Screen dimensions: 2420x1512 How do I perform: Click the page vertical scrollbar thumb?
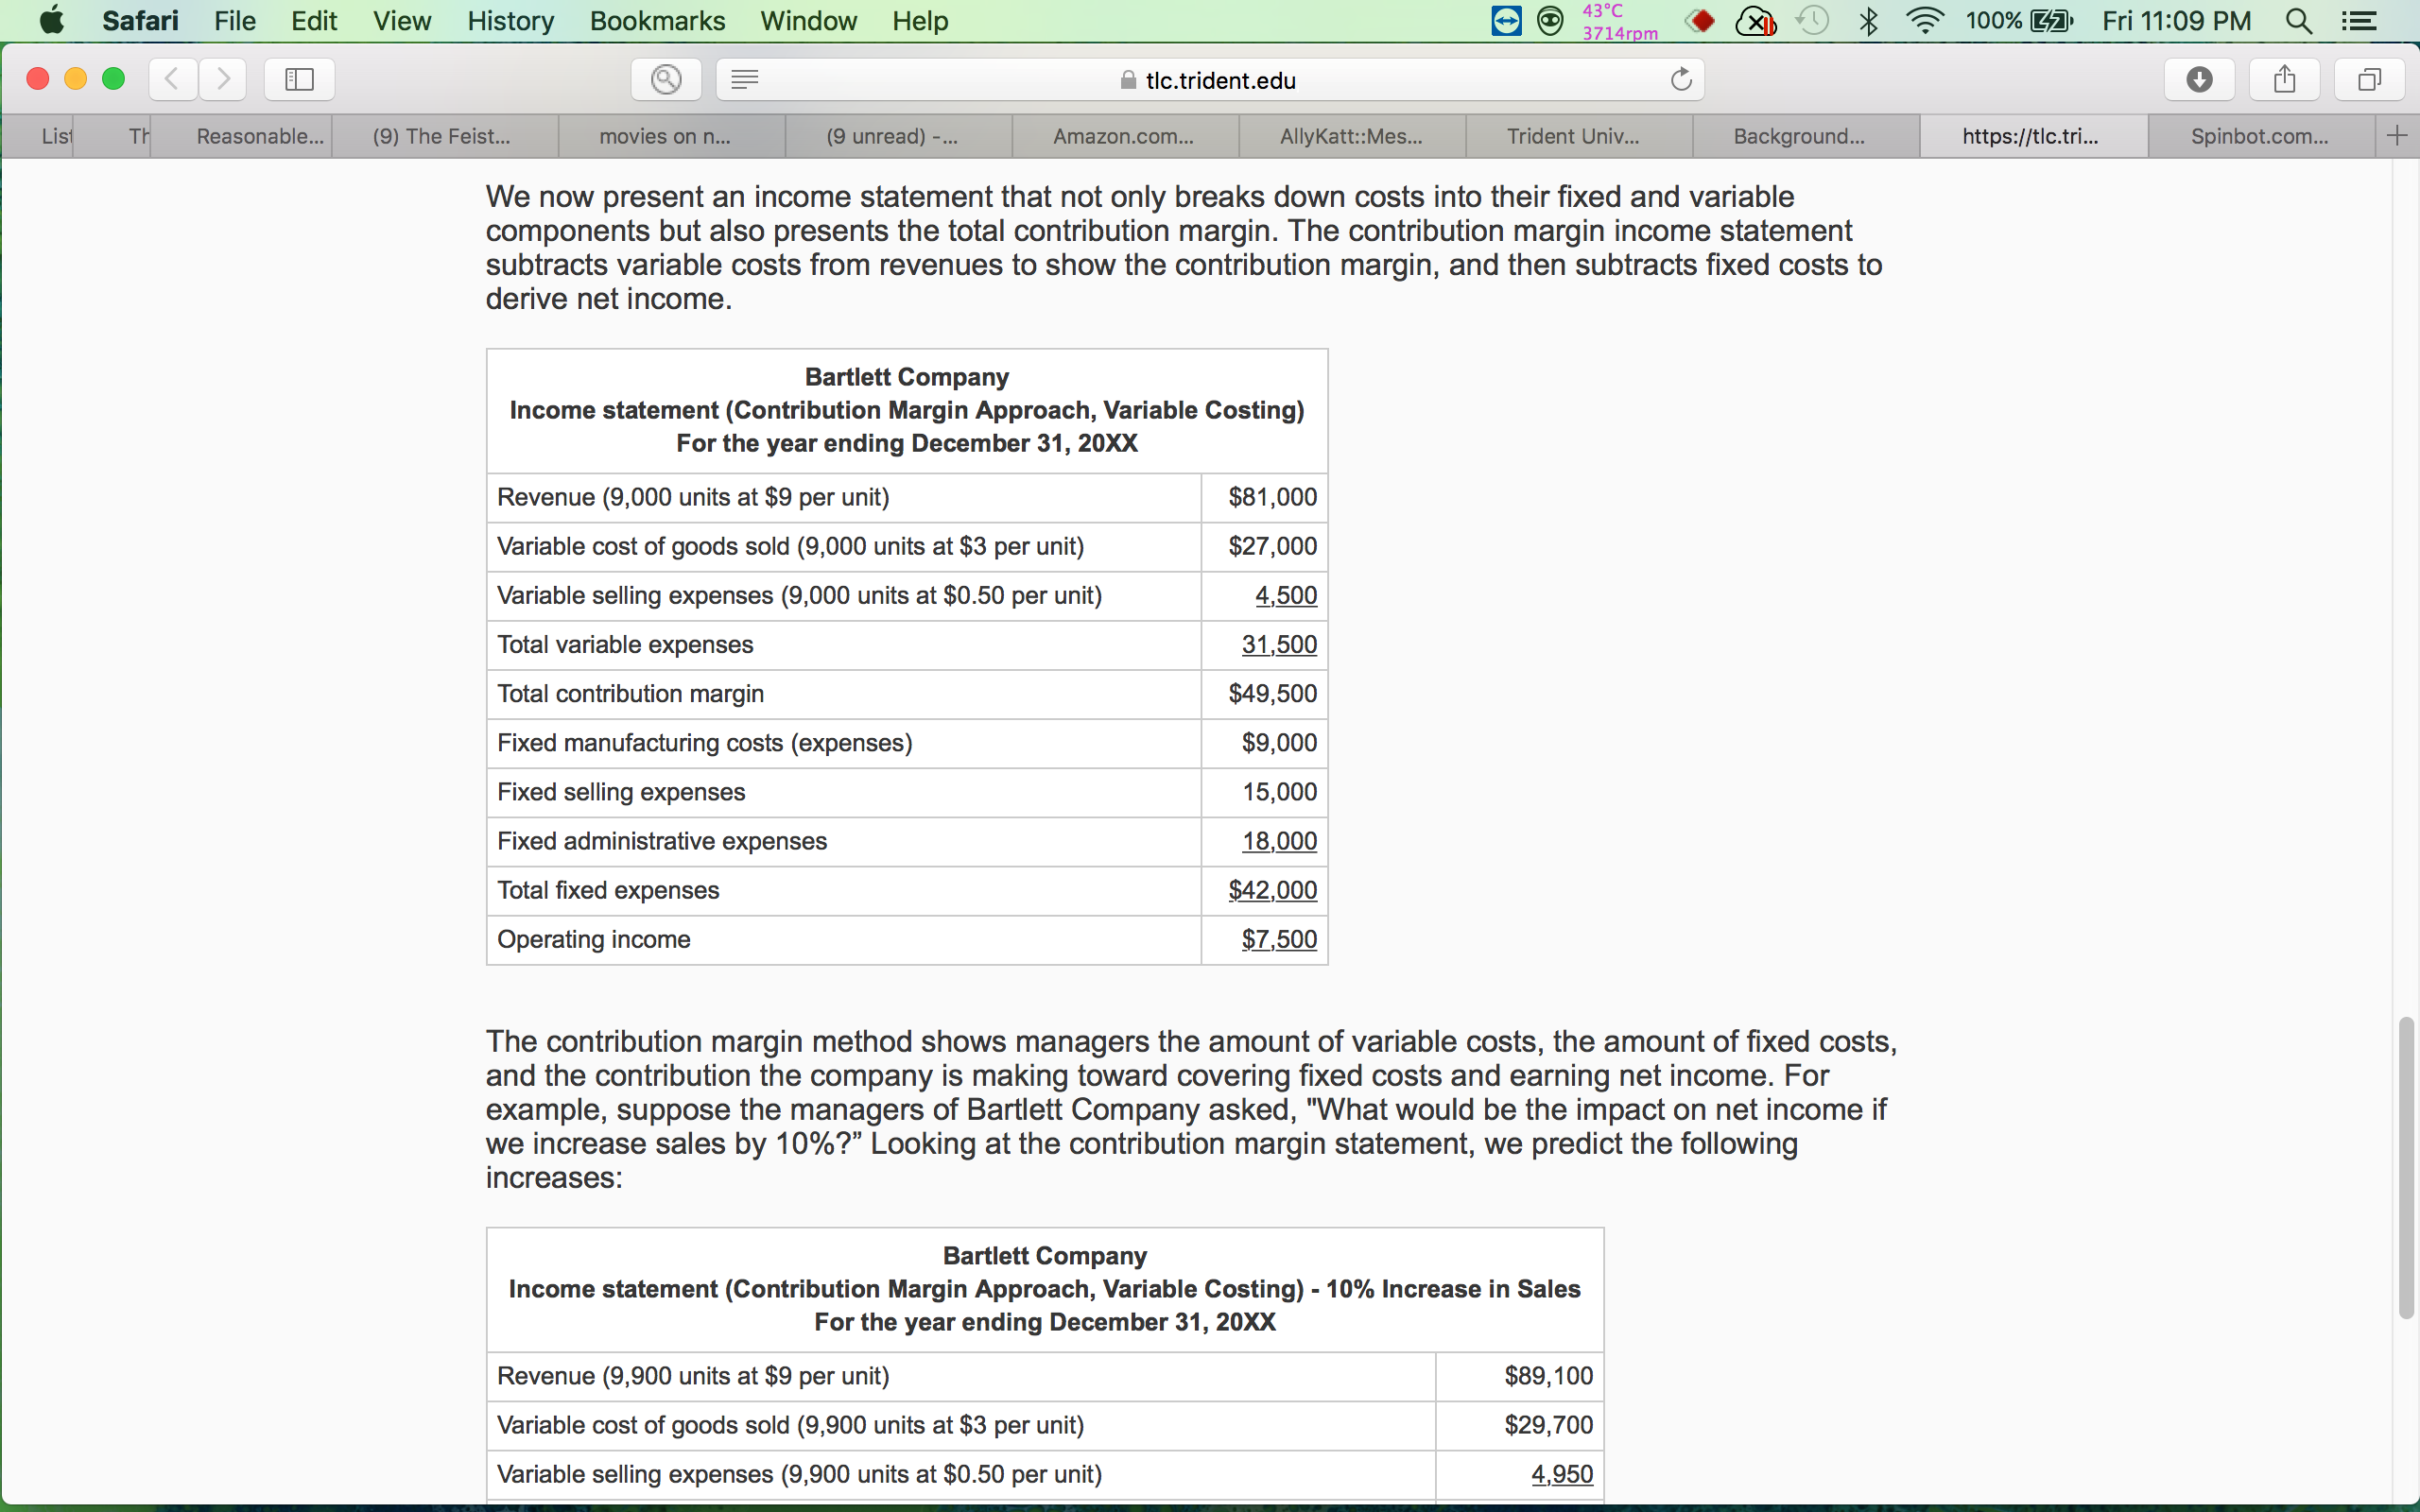click(x=2406, y=1168)
